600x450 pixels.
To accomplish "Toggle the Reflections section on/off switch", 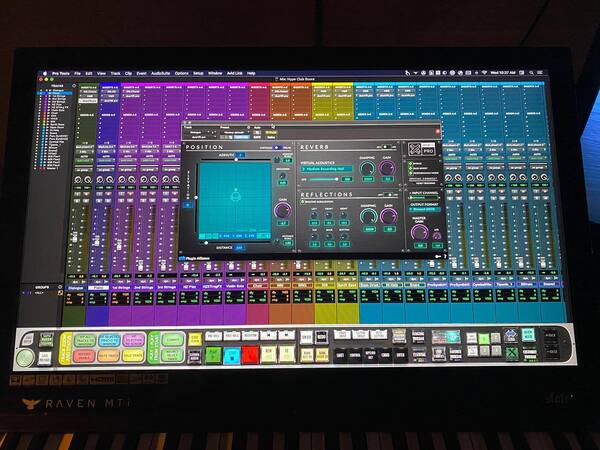I will (x=388, y=194).
